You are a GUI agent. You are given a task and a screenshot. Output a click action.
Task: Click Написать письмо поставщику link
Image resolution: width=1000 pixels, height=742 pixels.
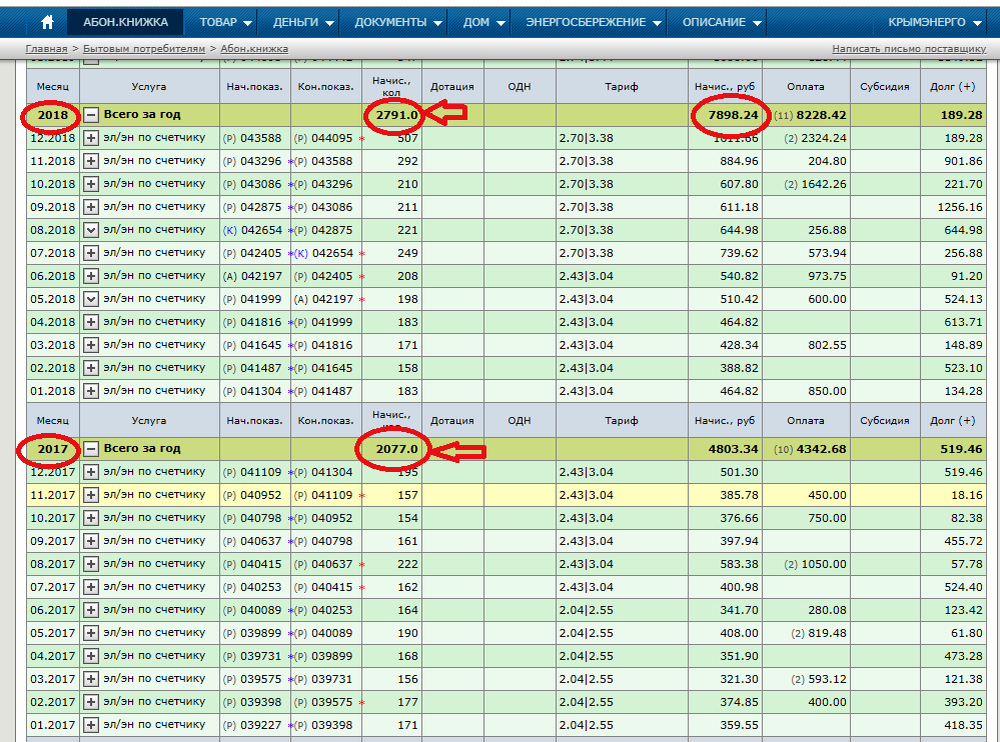coord(909,48)
